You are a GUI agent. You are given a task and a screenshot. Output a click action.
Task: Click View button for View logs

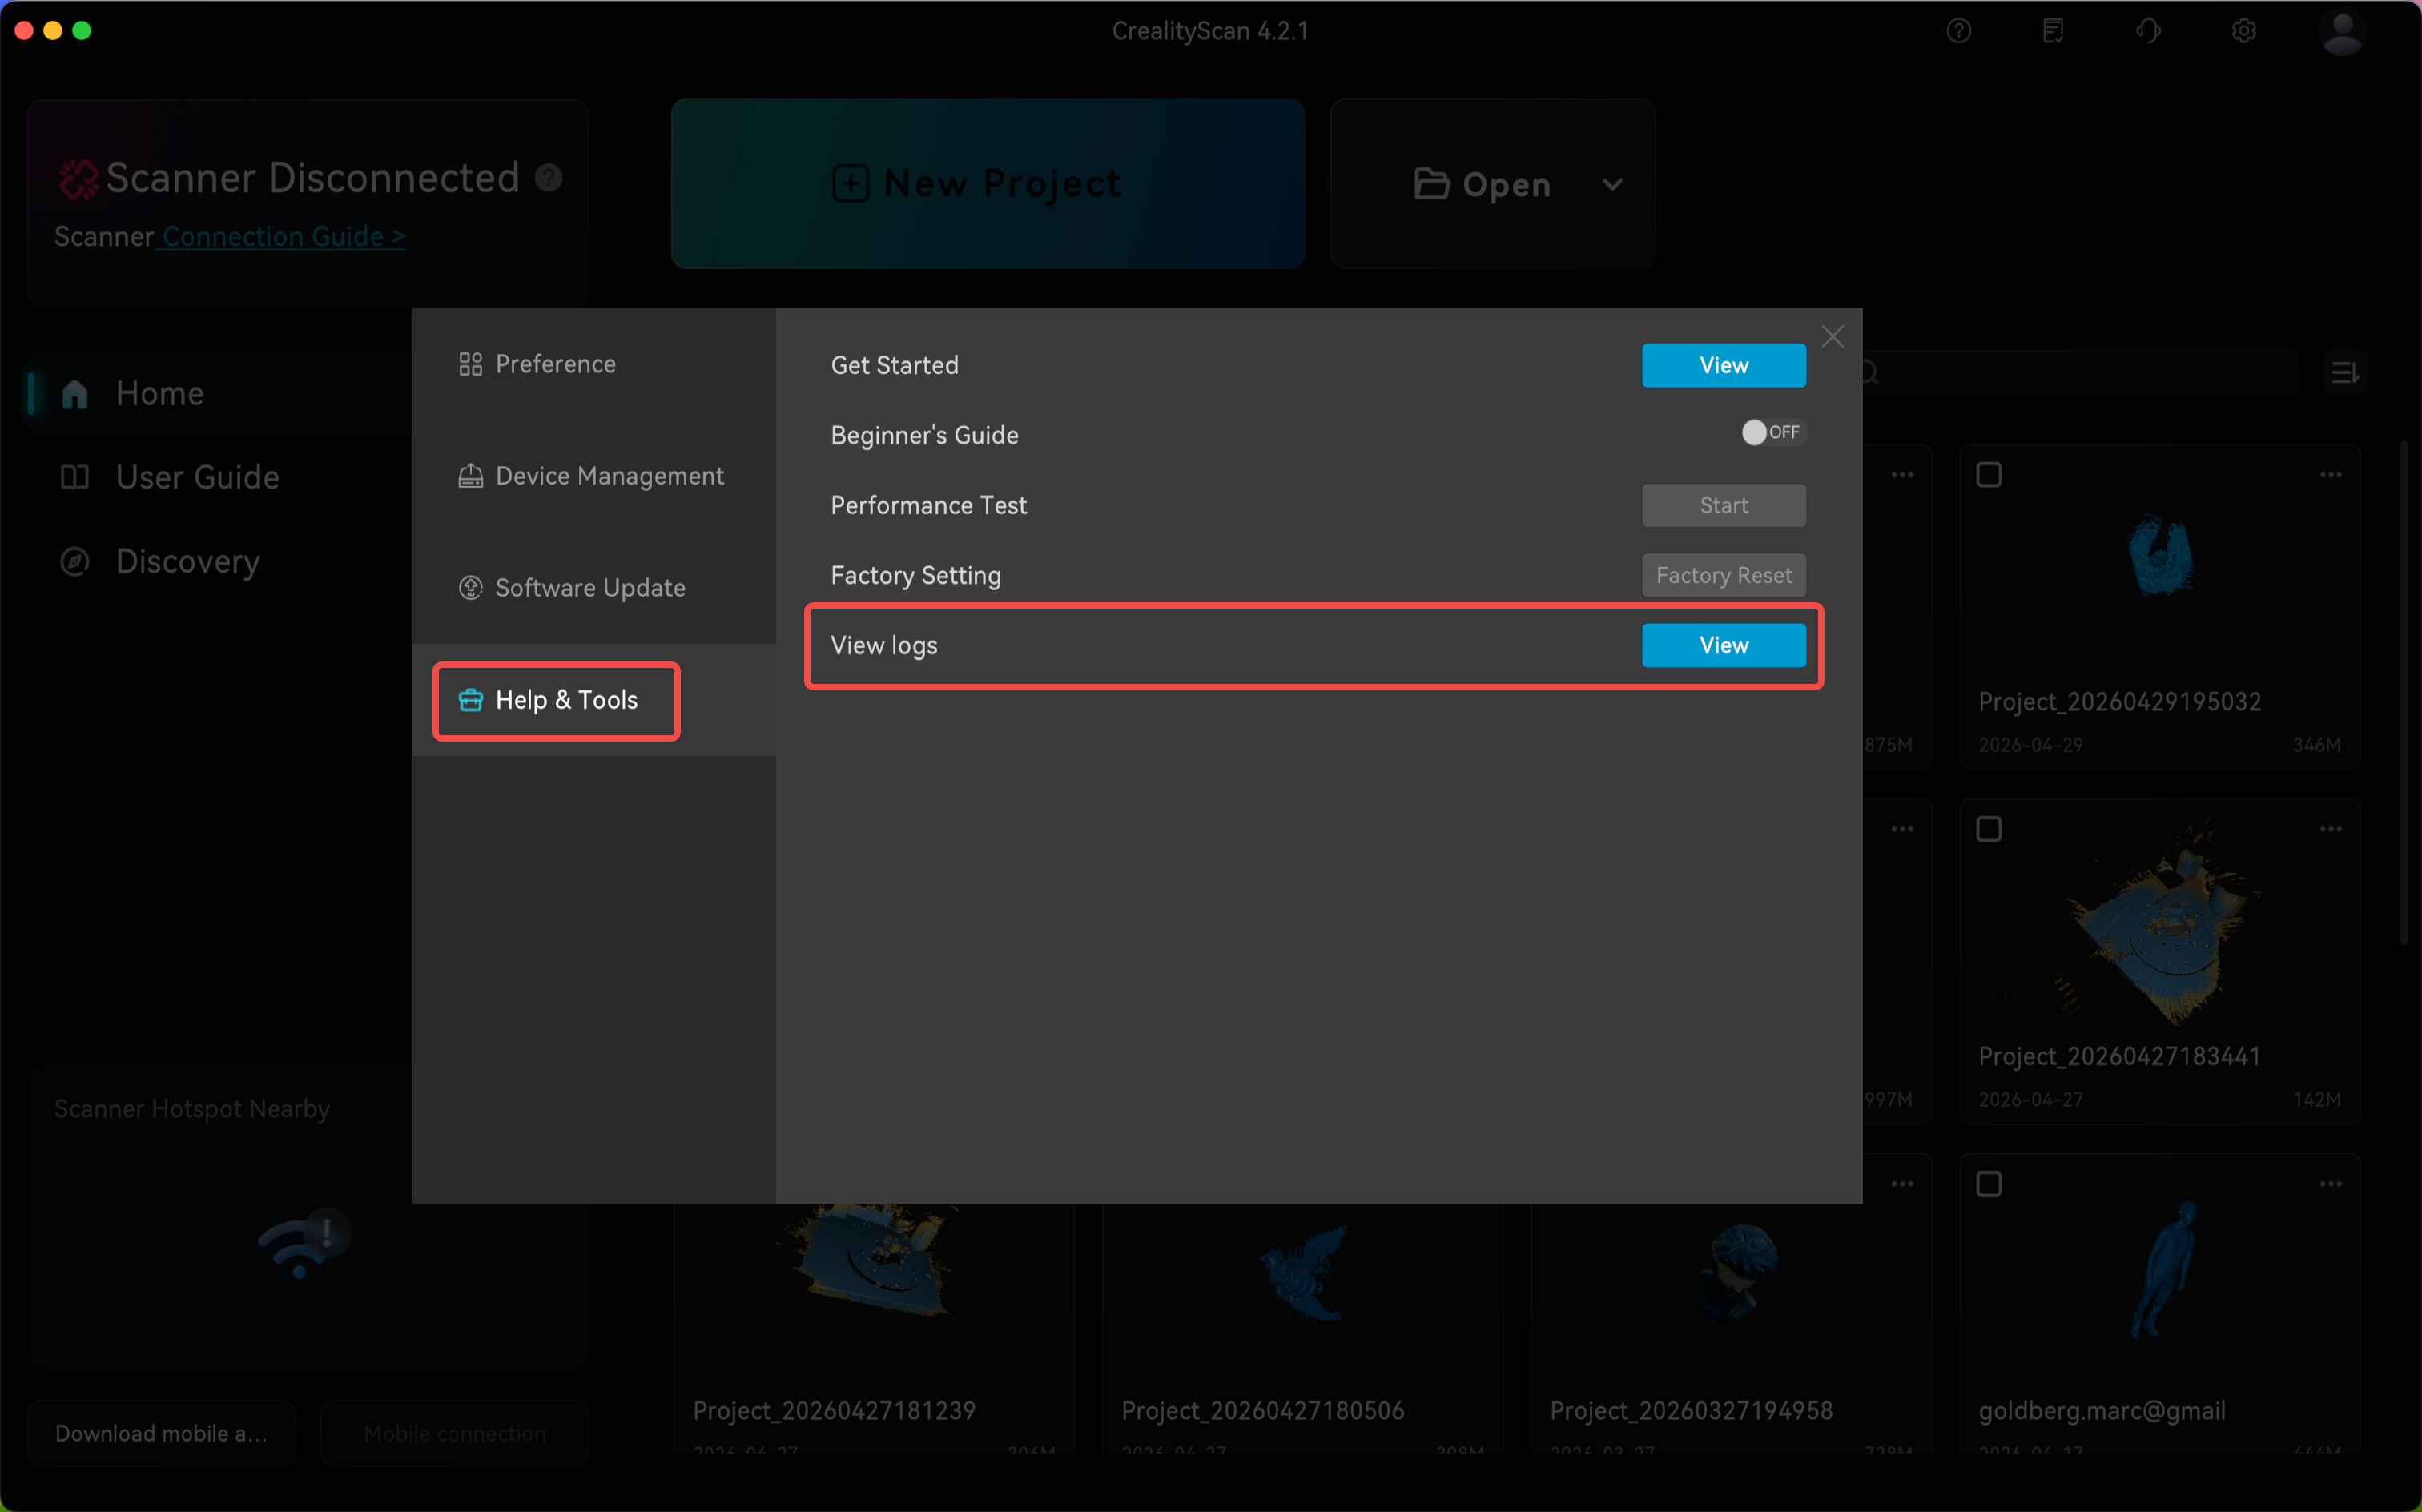coord(1724,646)
